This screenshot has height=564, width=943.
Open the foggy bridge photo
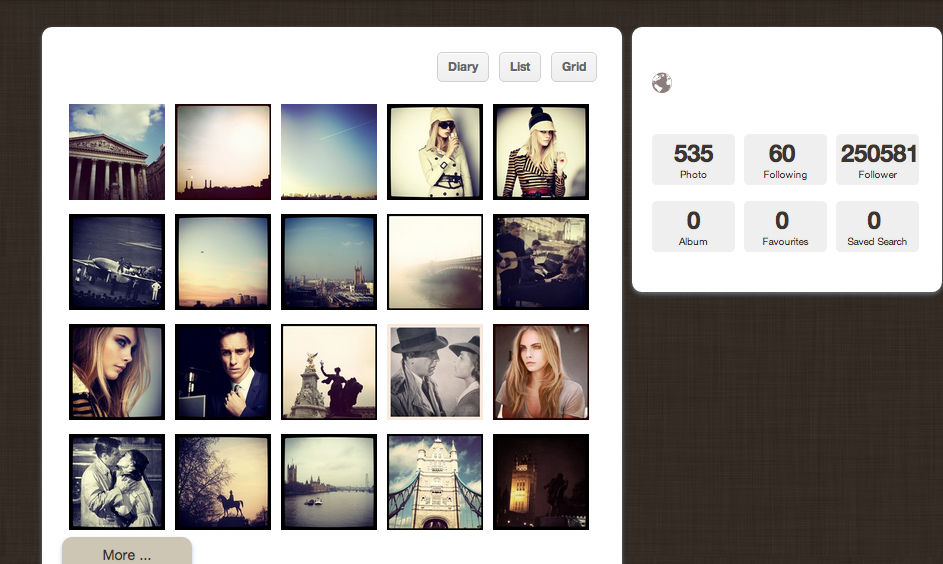[435, 262]
